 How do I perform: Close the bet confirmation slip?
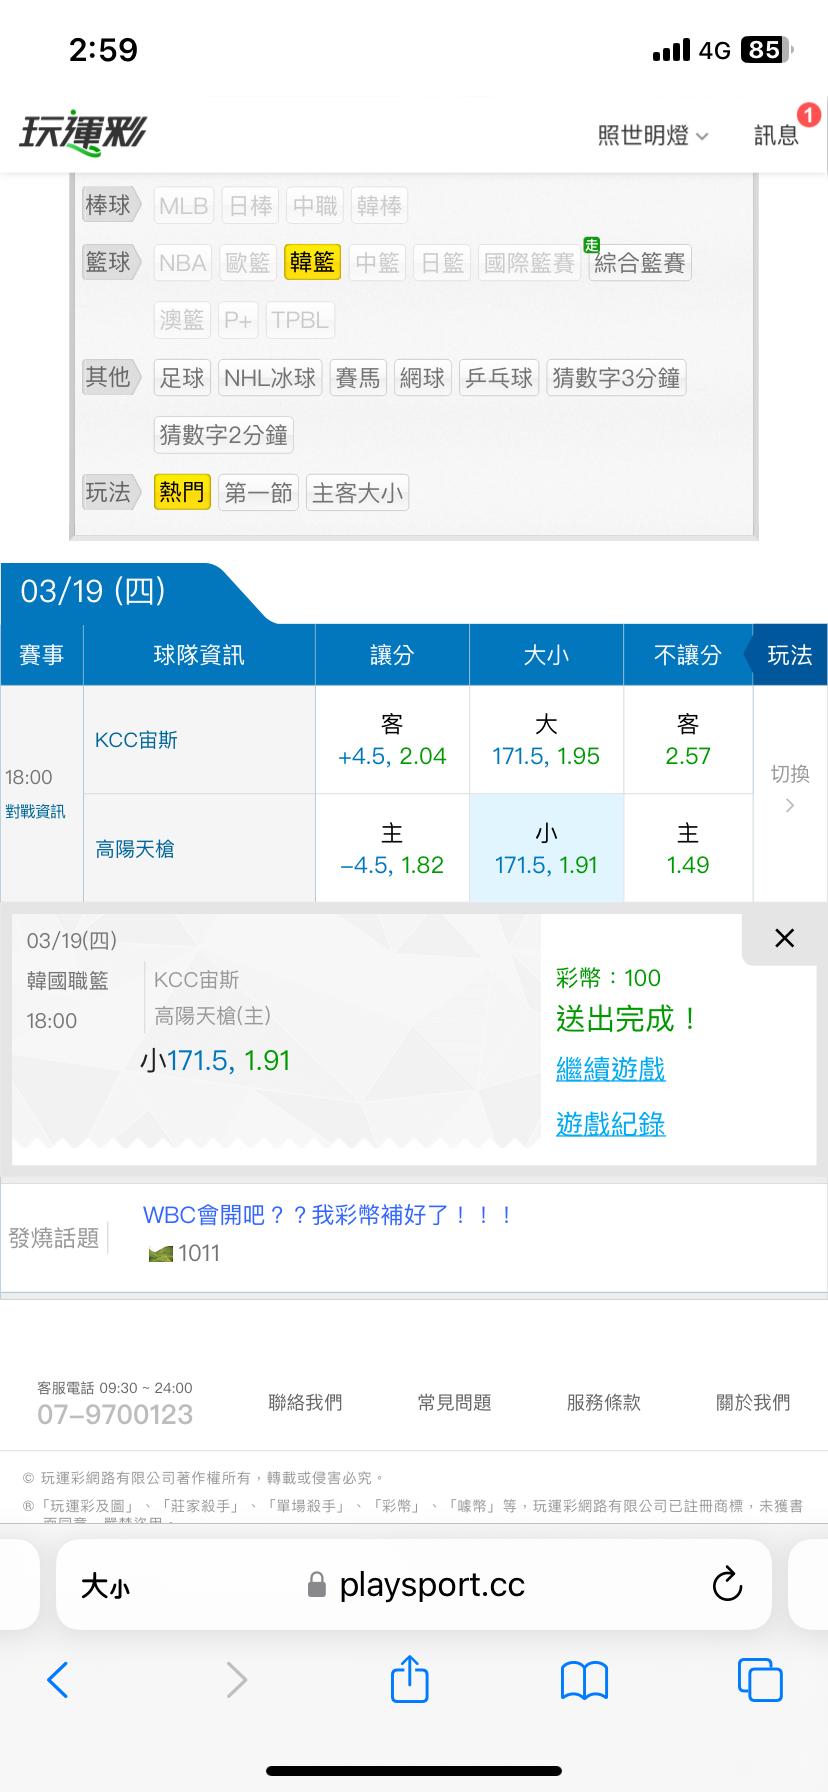pyautogui.click(x=784, y=938)
